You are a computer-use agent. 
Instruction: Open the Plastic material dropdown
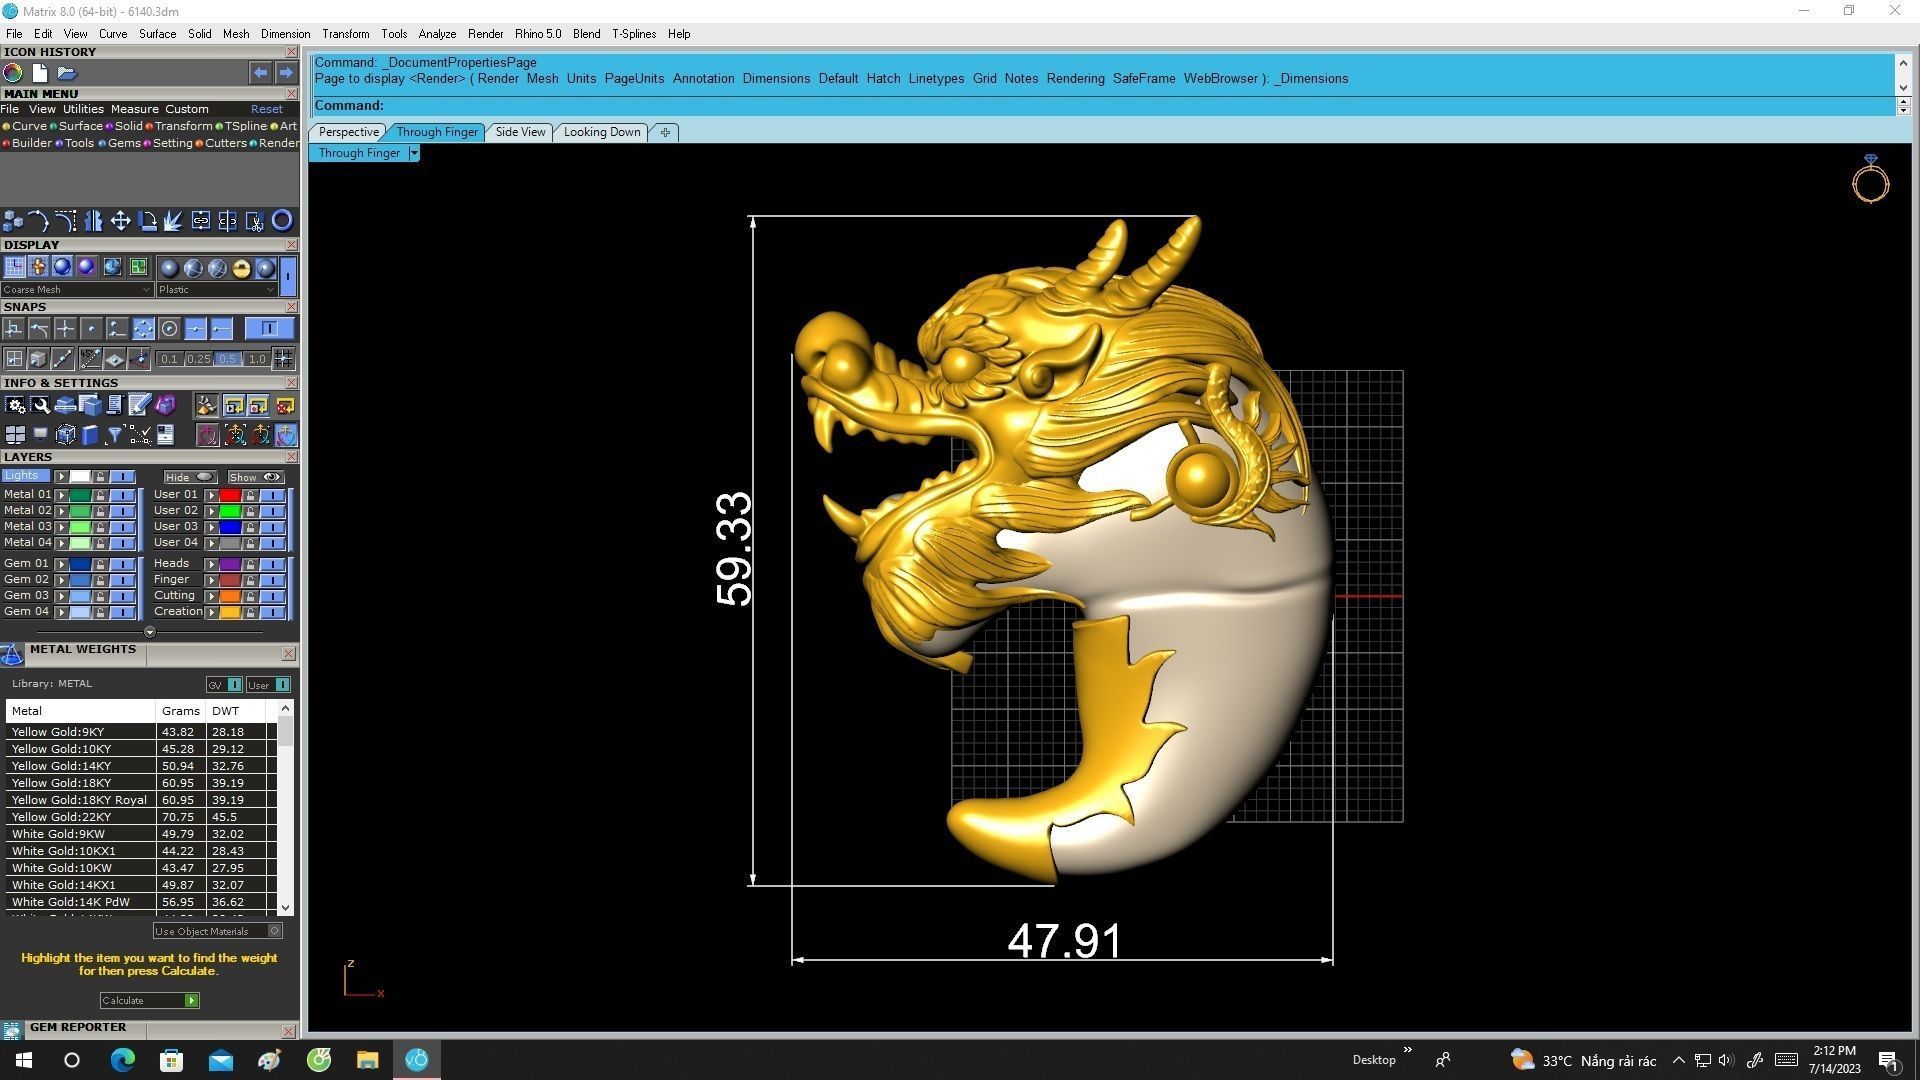coord(216,290)
